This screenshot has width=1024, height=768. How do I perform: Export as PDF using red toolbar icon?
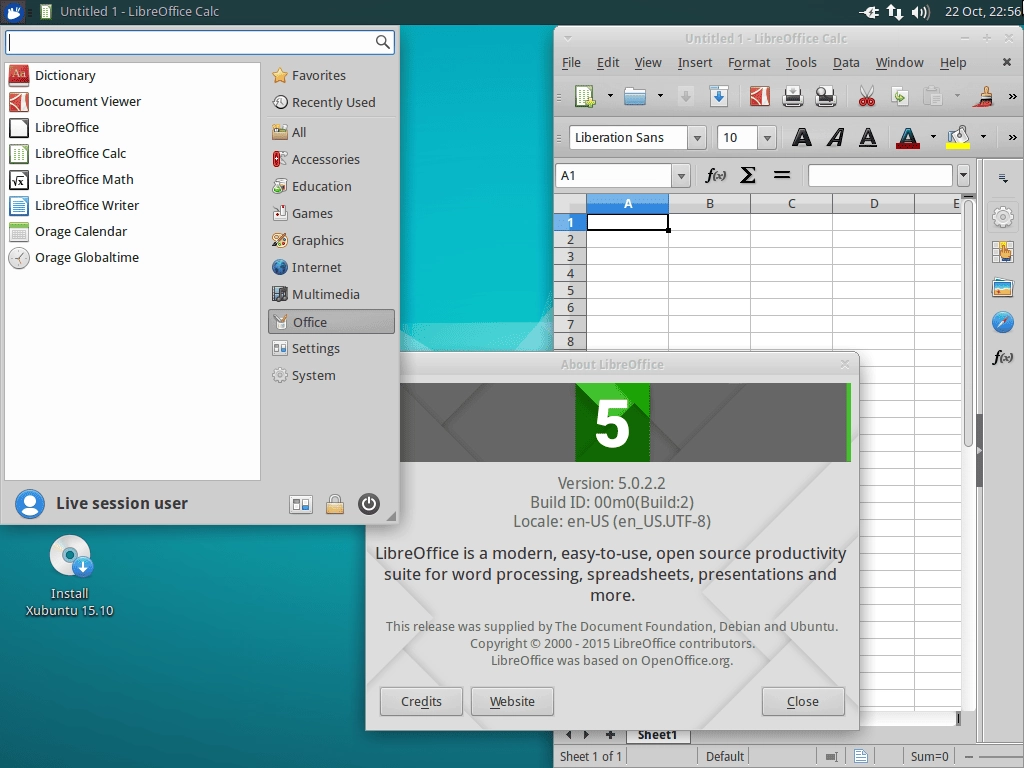pyautogui.click(x=760, y=96)
